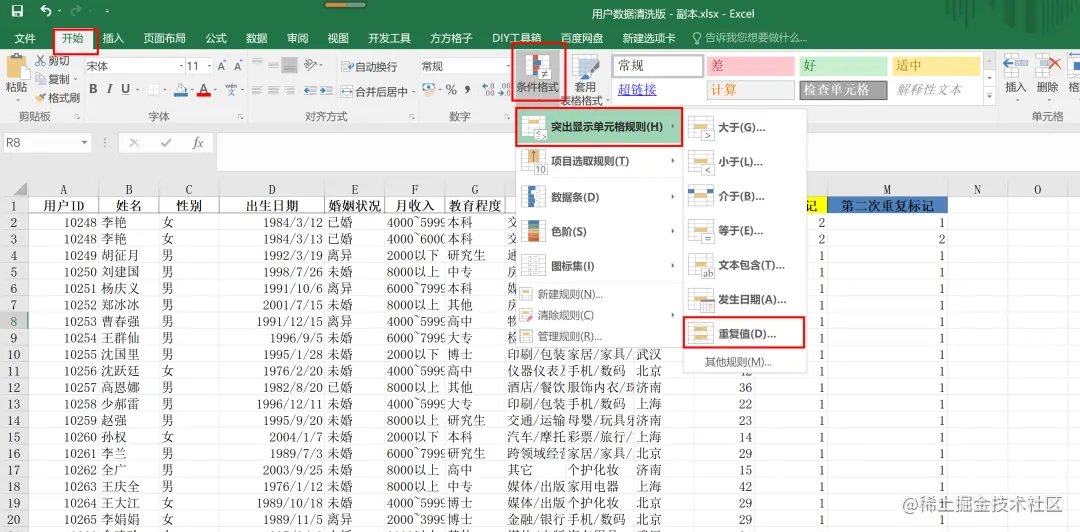Select cell containing 胡征月
This screenshot has width=1080, height=532.
click(x=129, y=256)
